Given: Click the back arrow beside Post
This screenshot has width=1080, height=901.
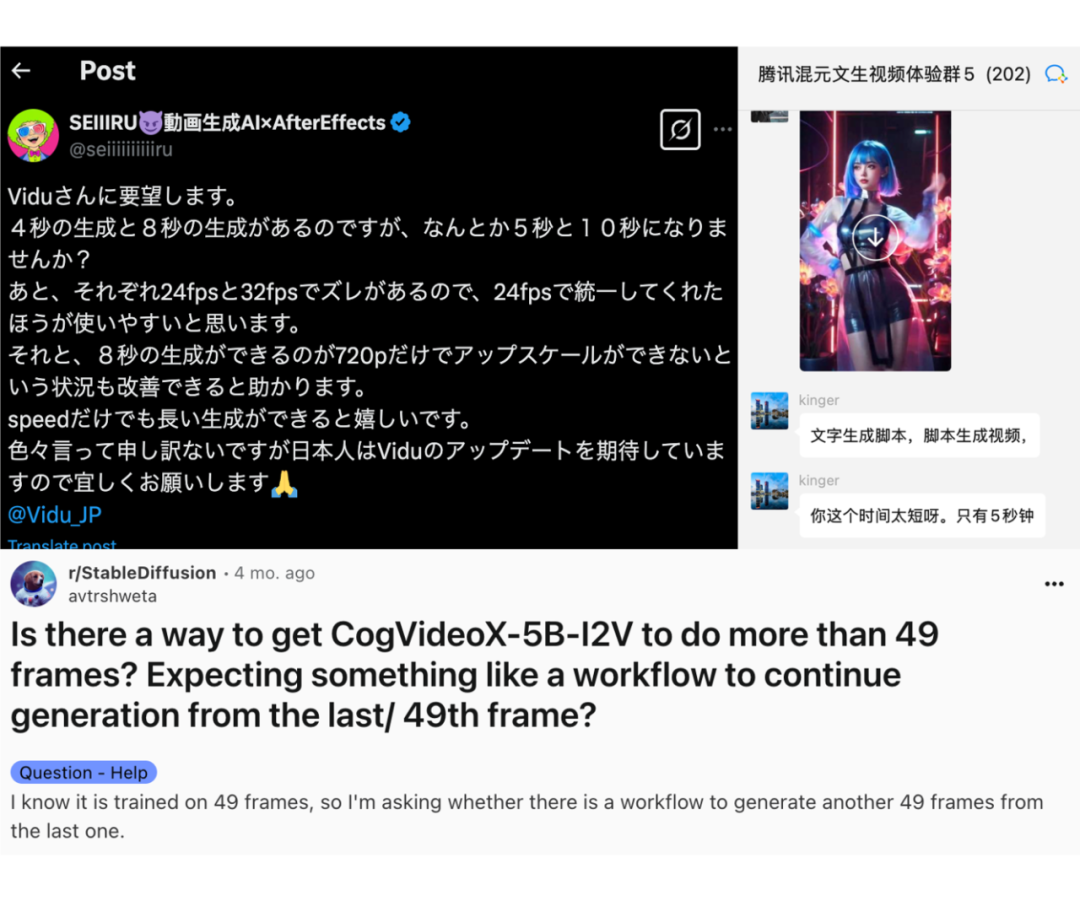Looking at the screenshot, I should click(21, 70).
